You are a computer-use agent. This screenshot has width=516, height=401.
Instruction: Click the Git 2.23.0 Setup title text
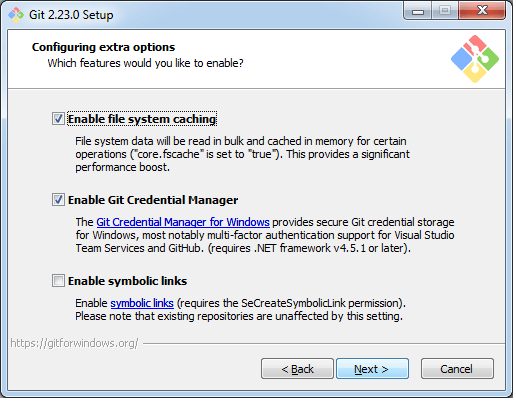point(71,15)
